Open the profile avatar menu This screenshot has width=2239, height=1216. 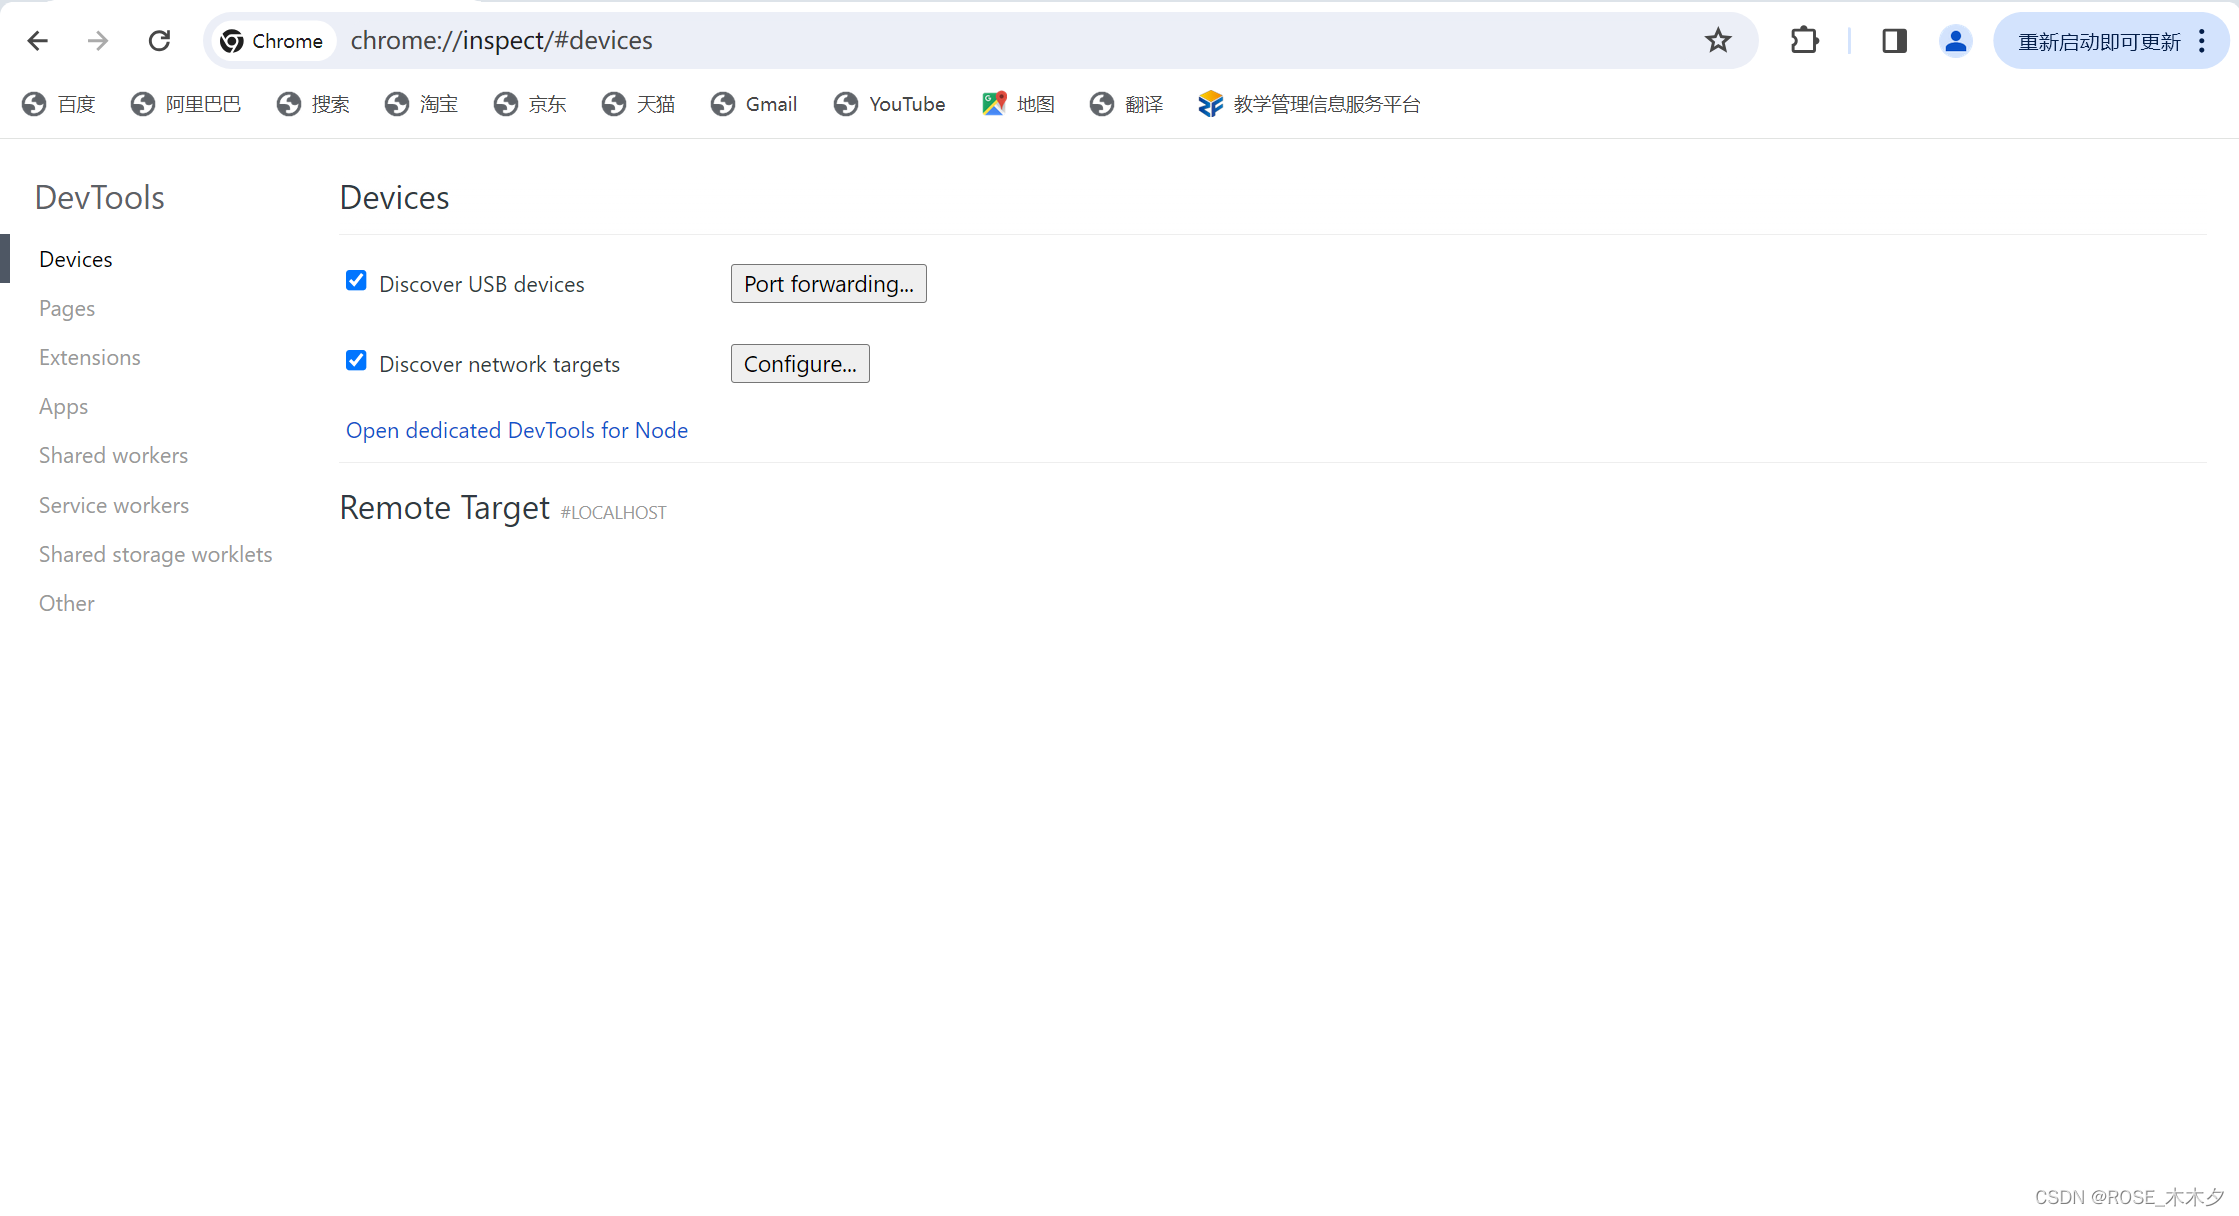(1954, 41)
